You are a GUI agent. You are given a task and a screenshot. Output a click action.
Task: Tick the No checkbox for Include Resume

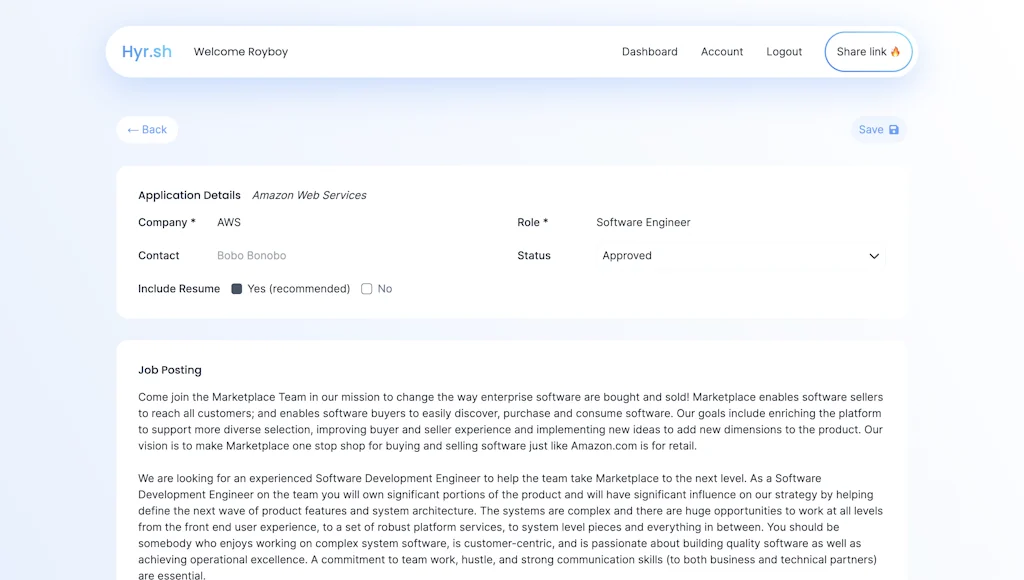click(x=367, y=289)
